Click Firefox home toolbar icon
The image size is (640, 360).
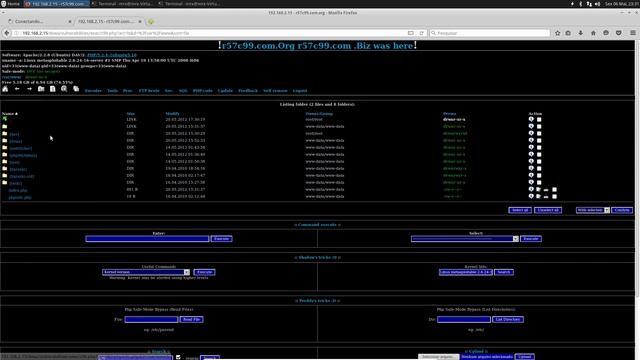point(593,33)
